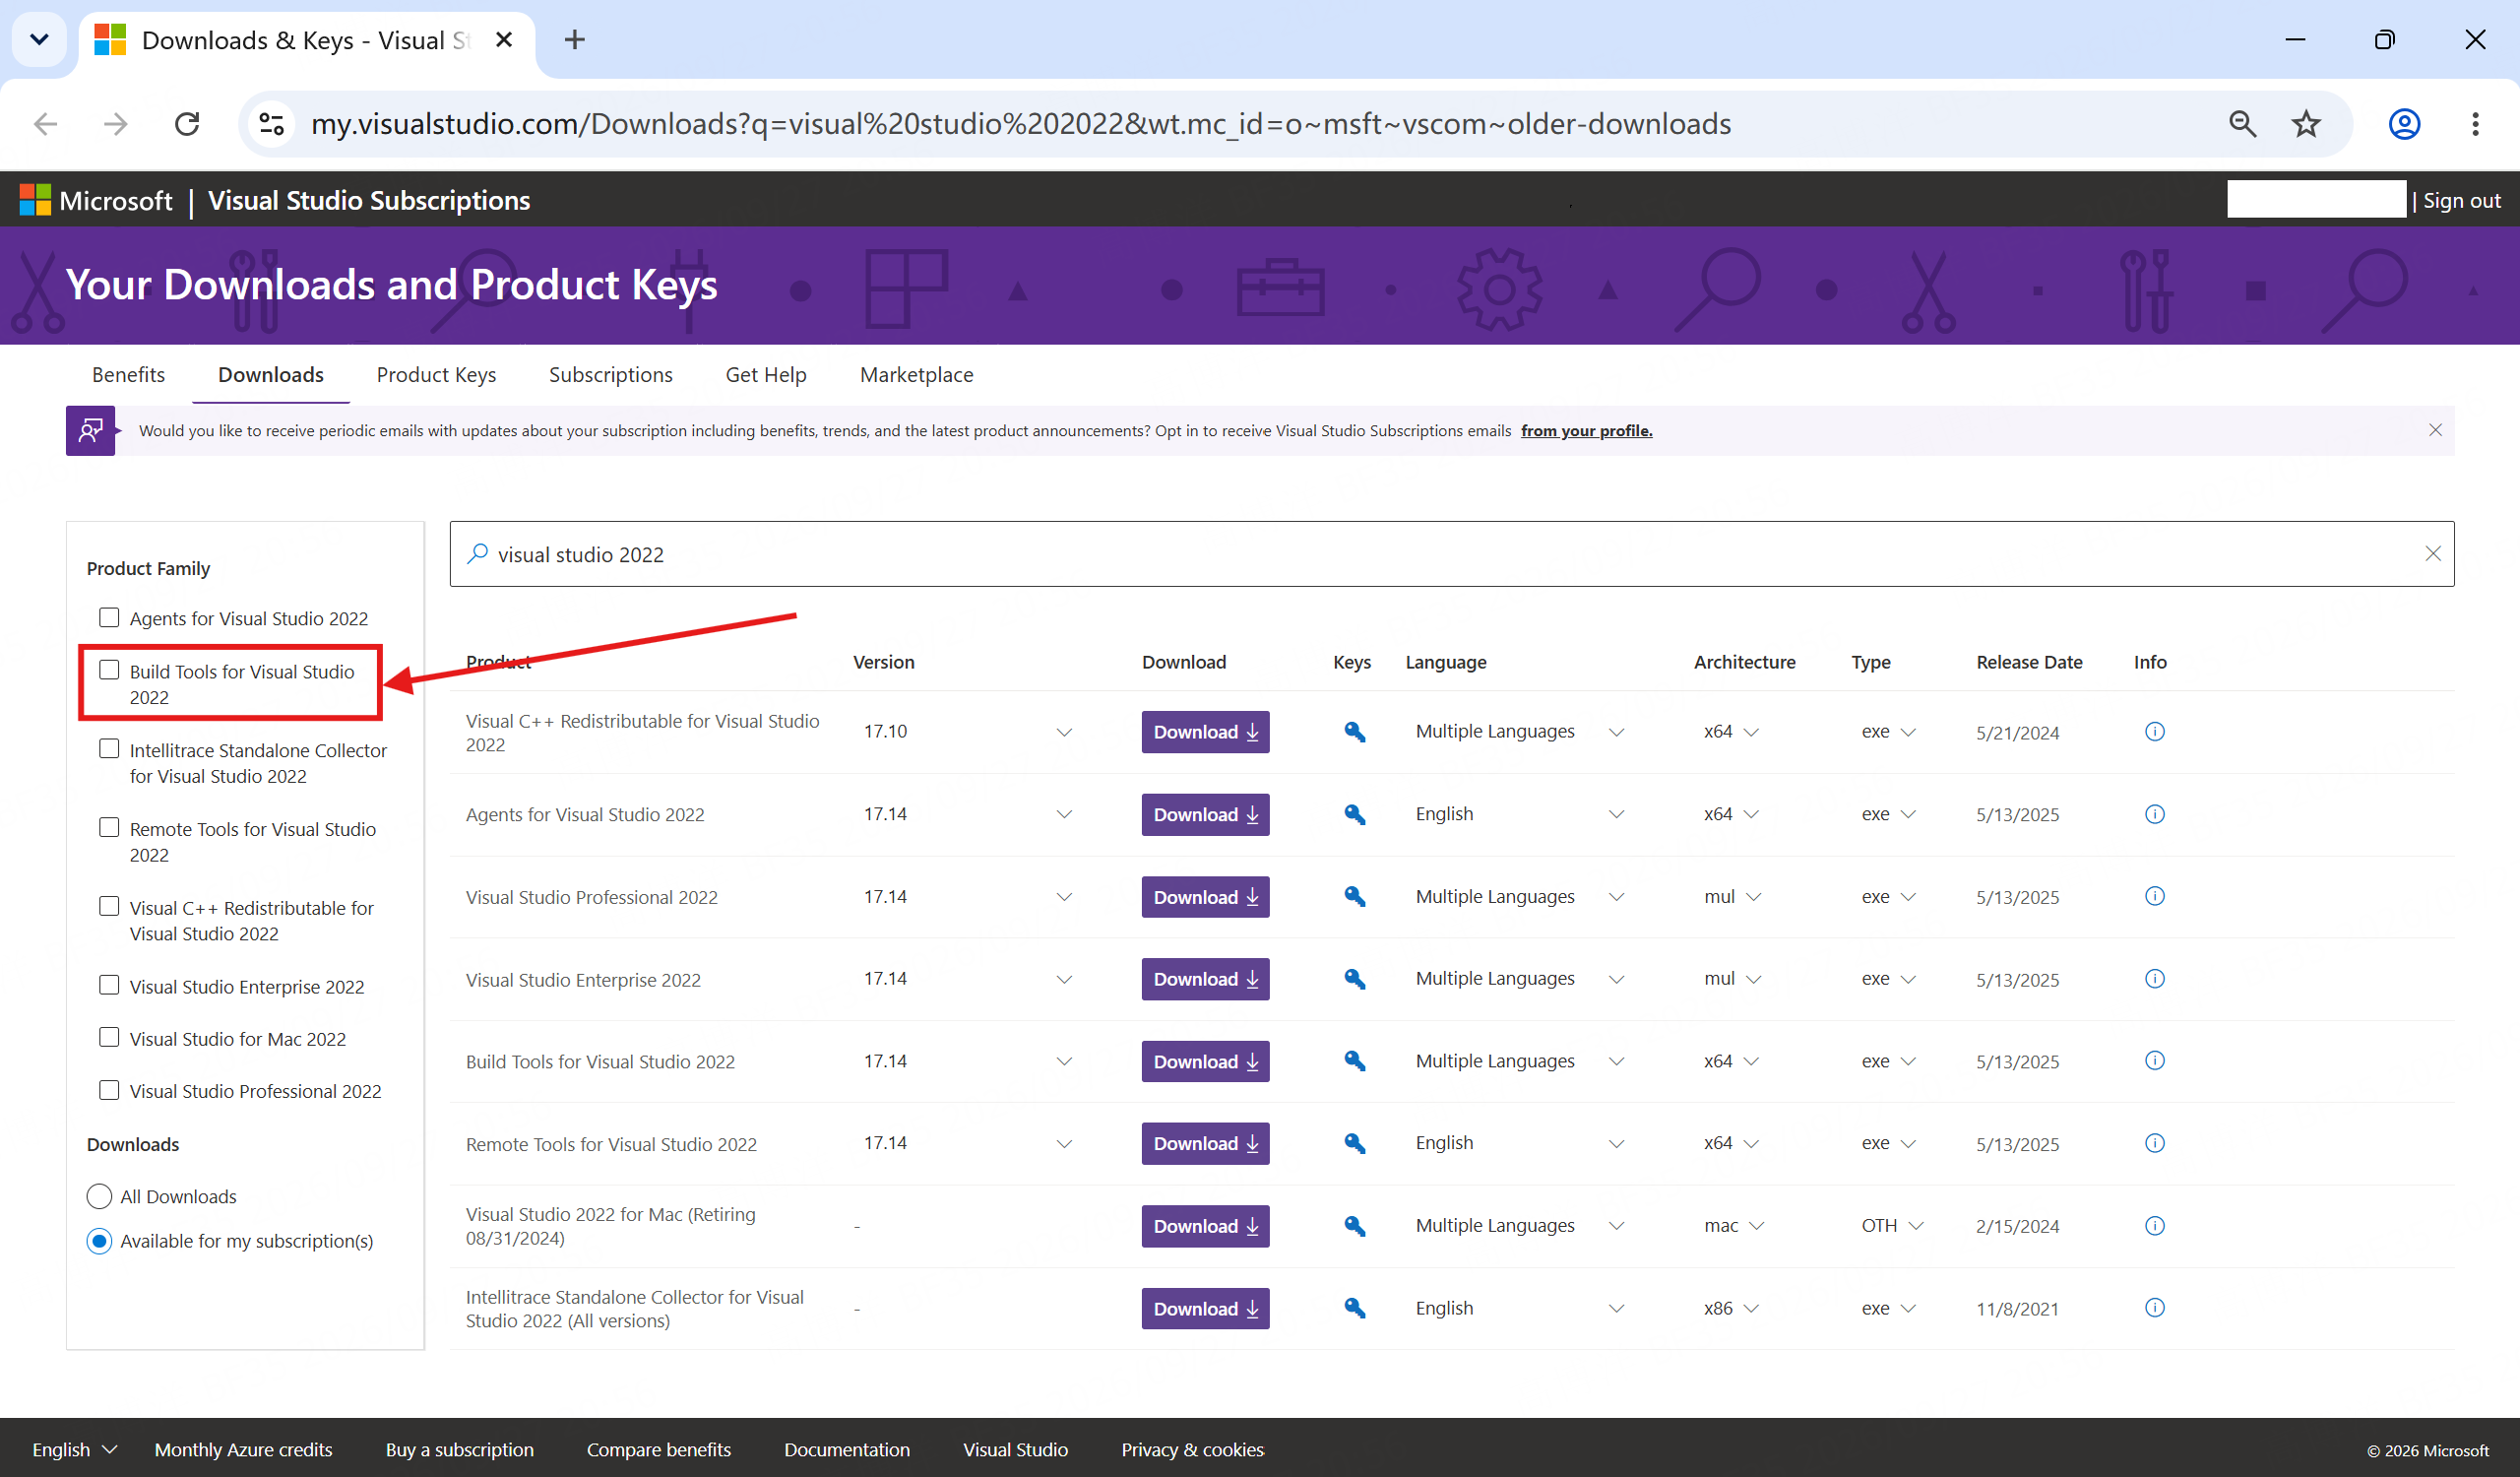Click the browser address bar URL
Viewport: 2520px width, 1477px height.
click(1020, 124)
